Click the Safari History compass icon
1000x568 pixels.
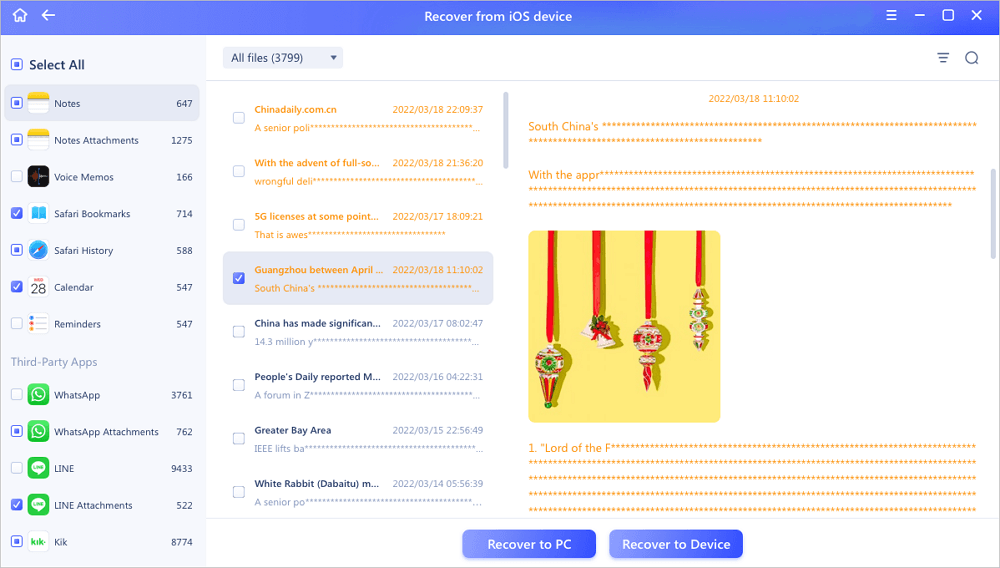point(38,250)
